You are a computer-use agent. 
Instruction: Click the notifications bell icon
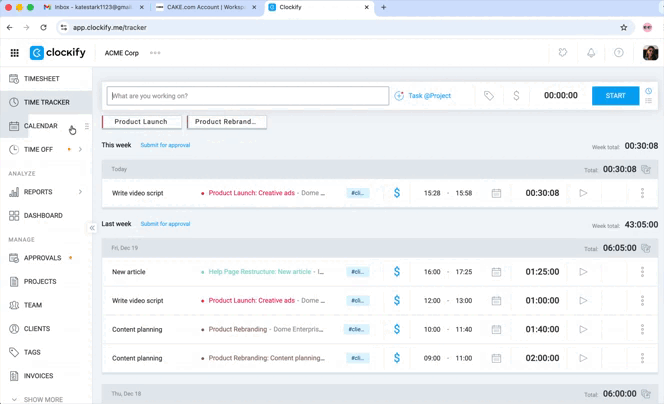click(591, 53)
